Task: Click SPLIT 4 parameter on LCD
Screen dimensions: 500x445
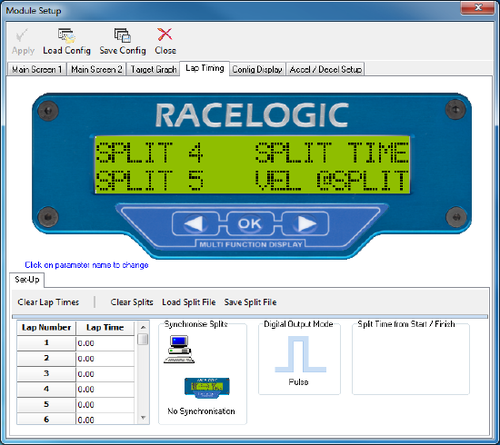Action: coord(150,153)
